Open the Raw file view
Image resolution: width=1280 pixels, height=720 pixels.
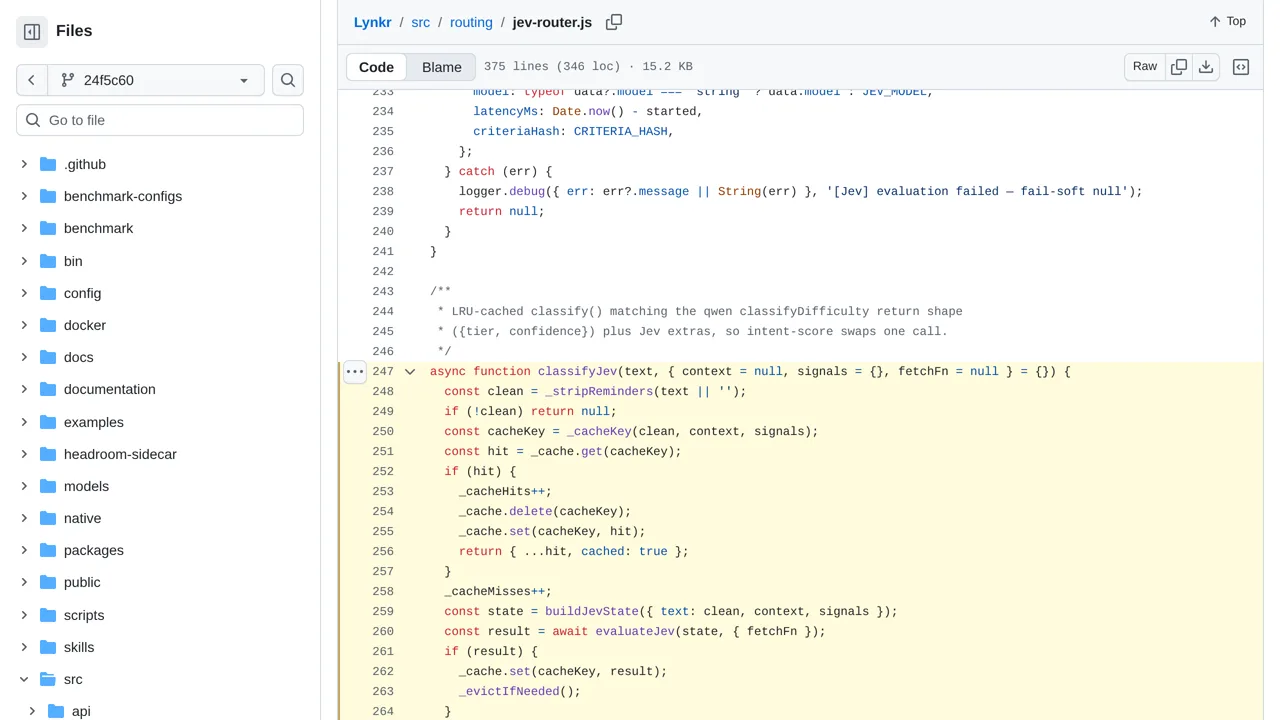pyautogui.click(x=1145, y=67)
